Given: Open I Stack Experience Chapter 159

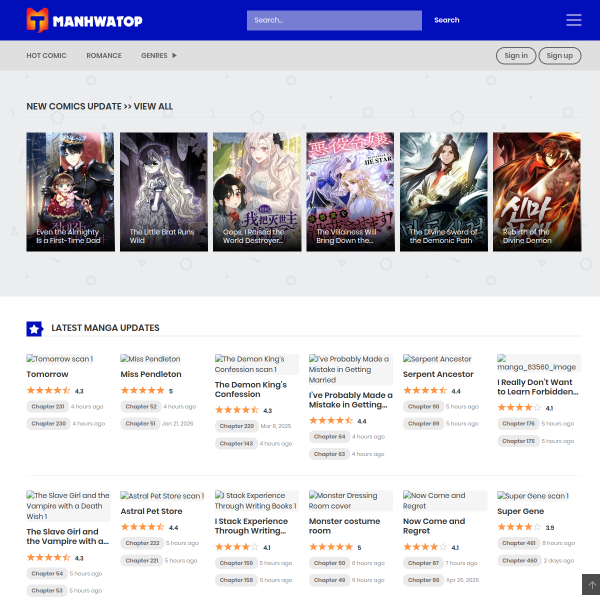Looking at the screenshot, I should click(236, 563).
